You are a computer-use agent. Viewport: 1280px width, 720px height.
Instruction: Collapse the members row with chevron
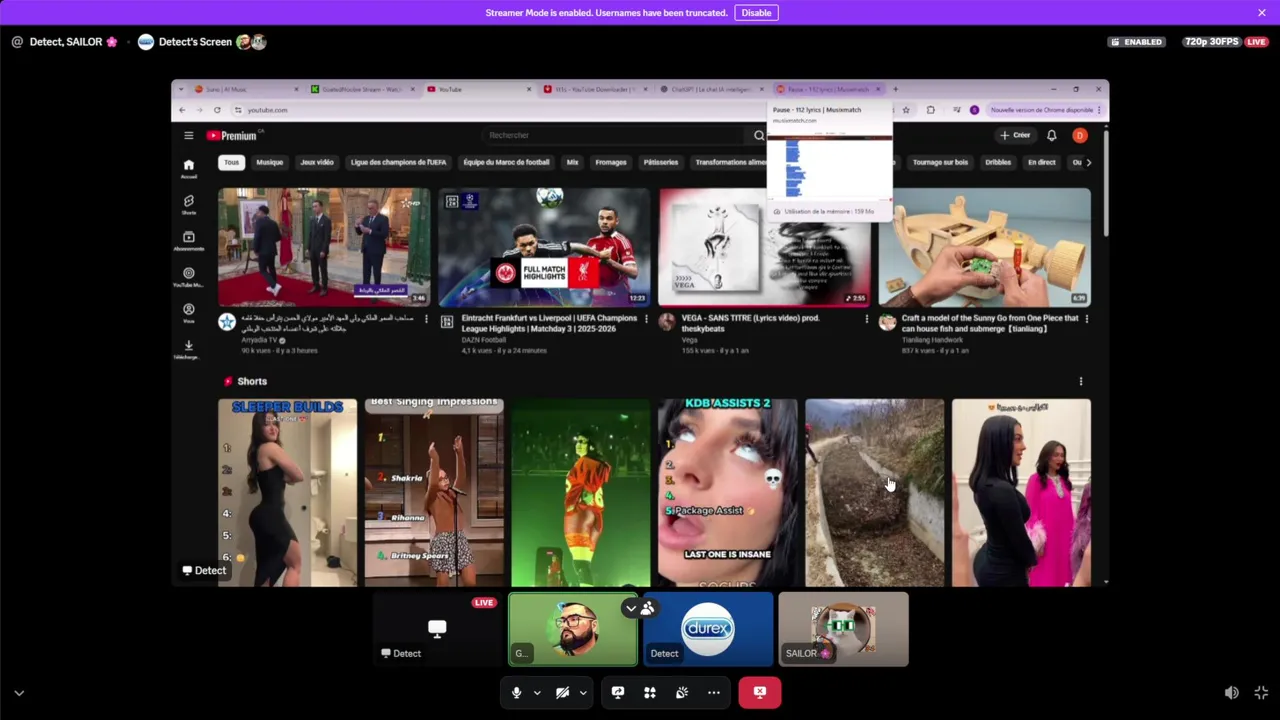pos(630,608)
